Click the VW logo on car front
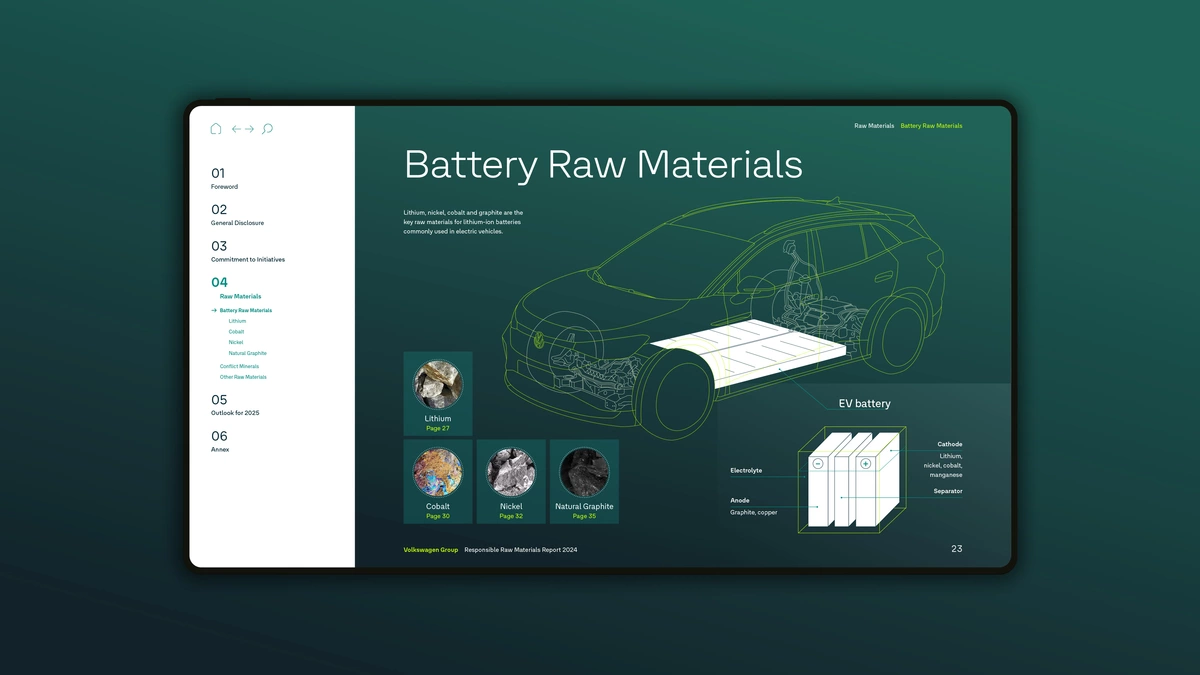This screenshot has width=1200, height=675. (537, 340)
